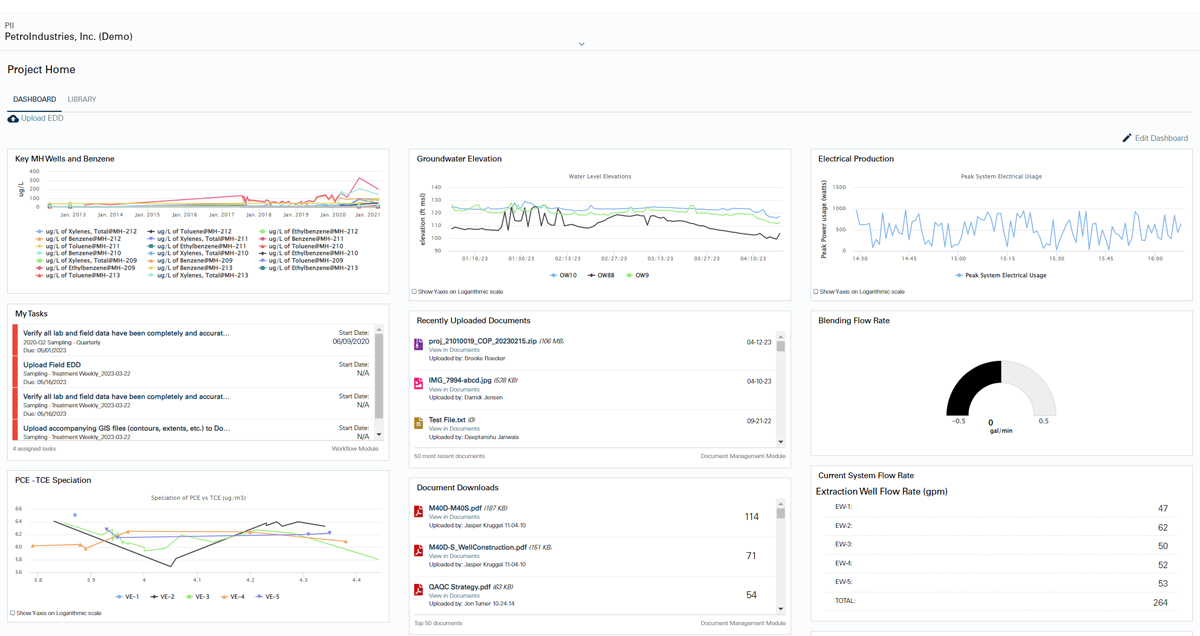The image size is (1200, 636).
Task: Click download count 114 for M40D-M40S.pdf
Action: point(752,517)
